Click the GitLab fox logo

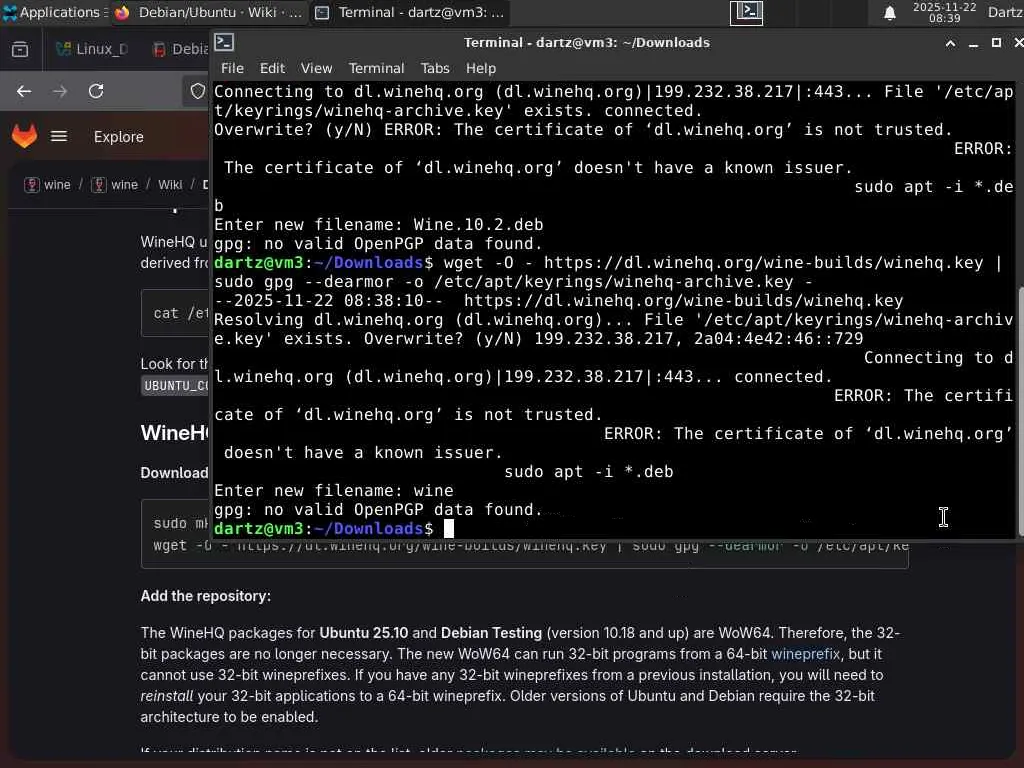pos(25,136)
